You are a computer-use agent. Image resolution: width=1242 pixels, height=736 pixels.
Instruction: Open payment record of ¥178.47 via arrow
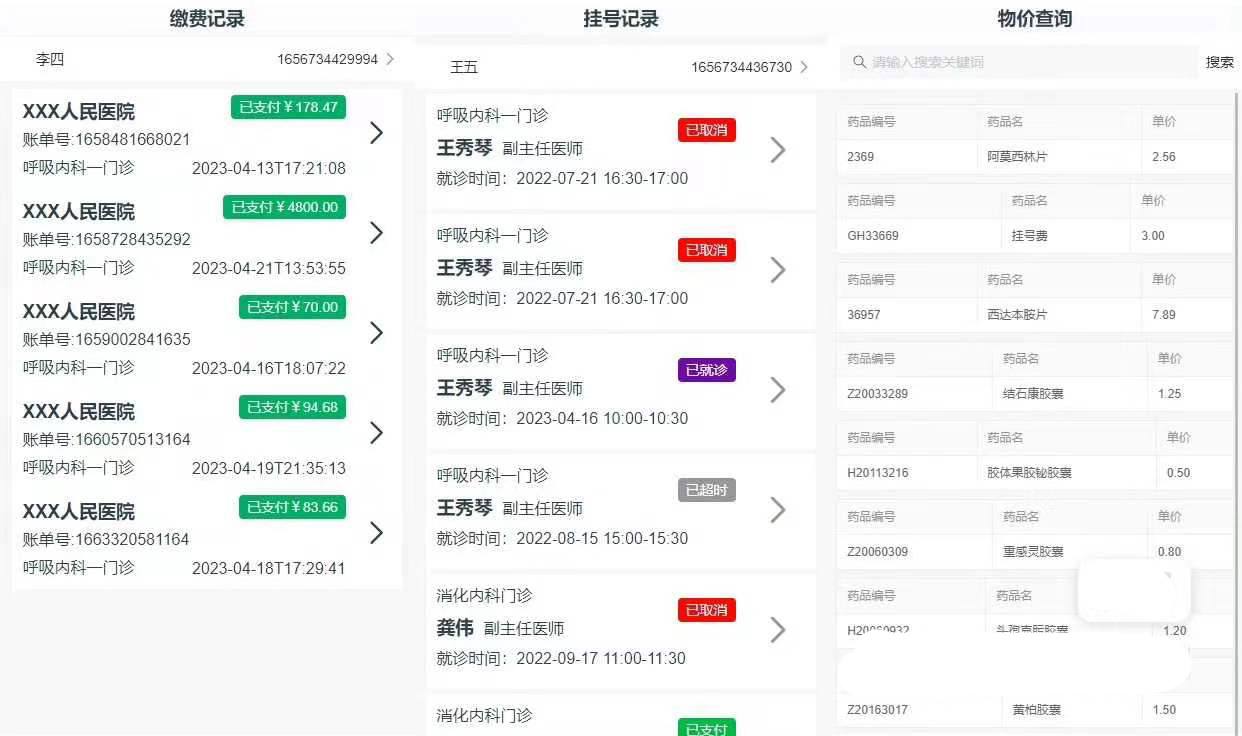[376, 133]
